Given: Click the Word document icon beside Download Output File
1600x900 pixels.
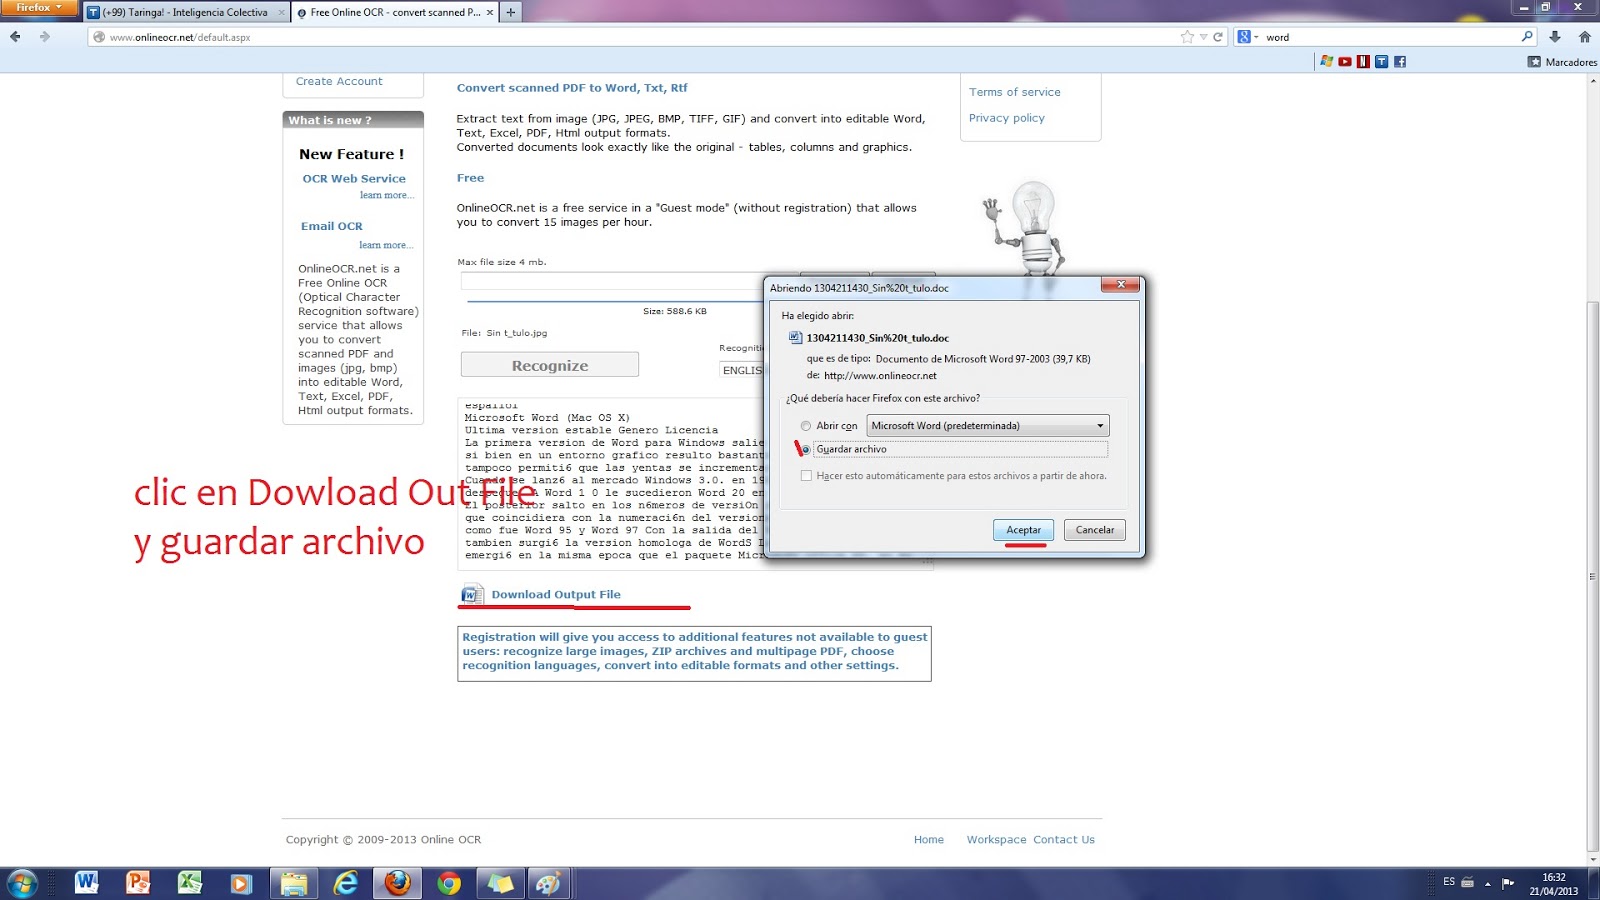Looking at the screenshot, I should click(x=471, y=595).
